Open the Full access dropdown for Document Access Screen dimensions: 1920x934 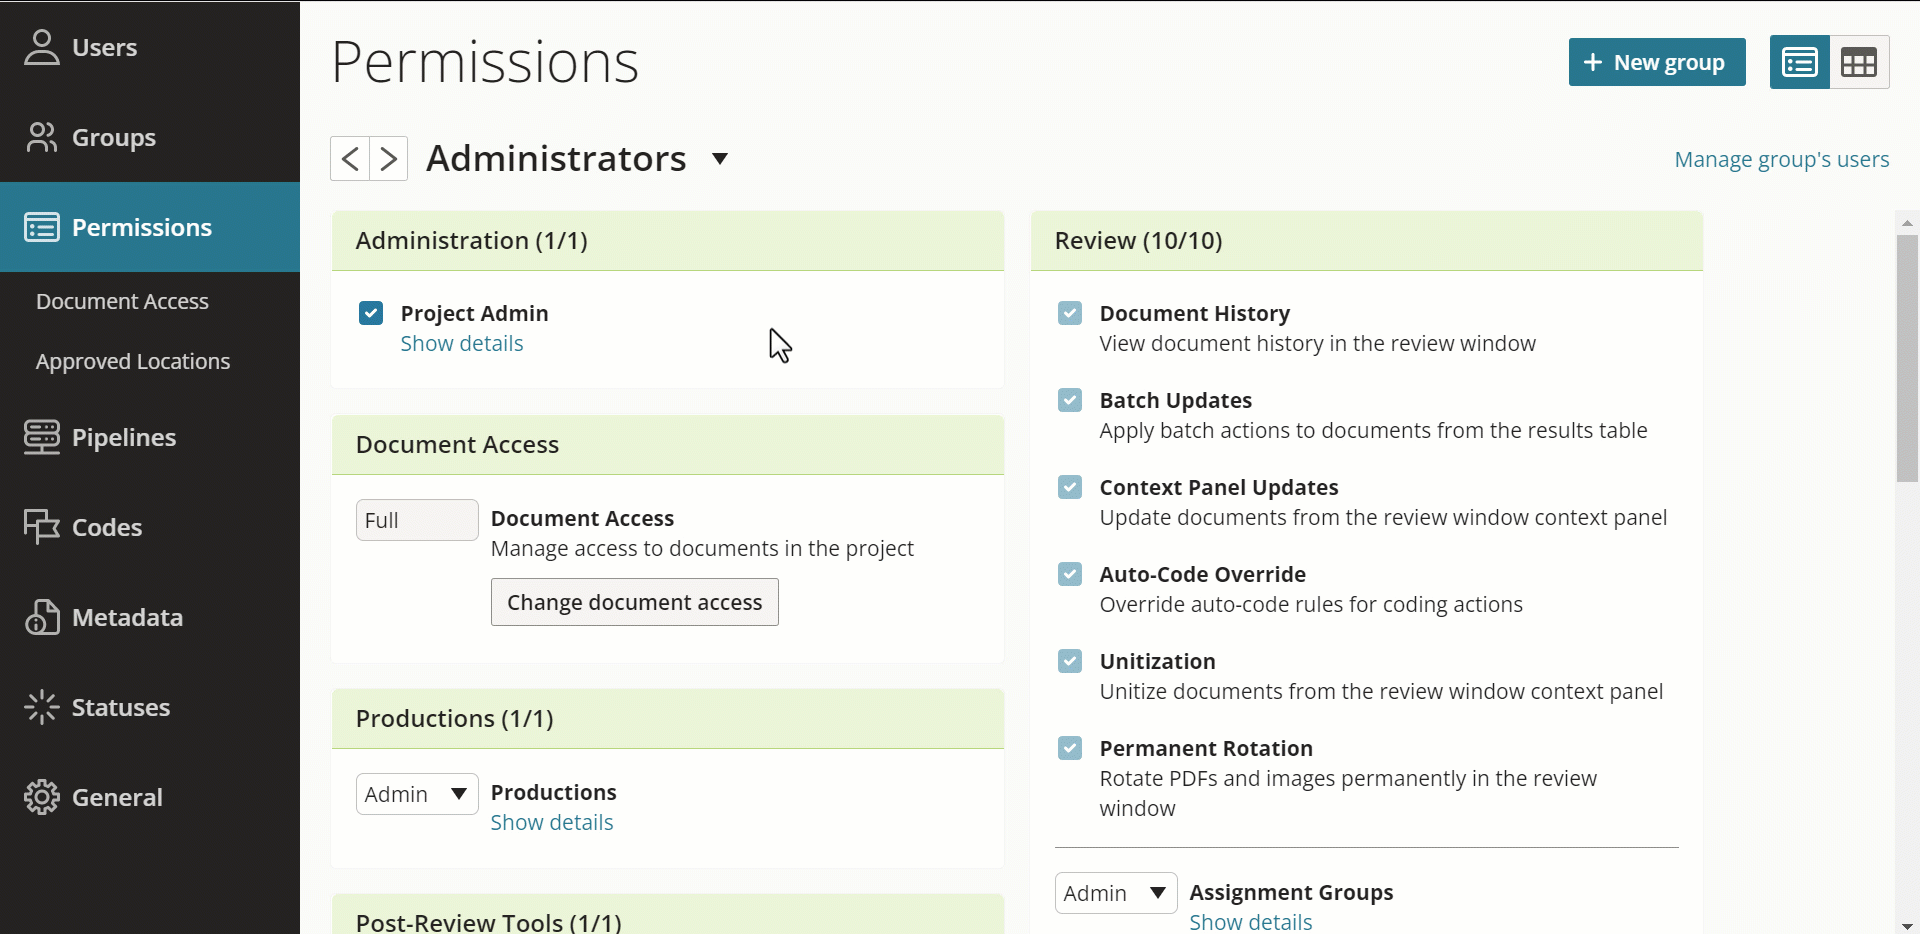(417, 520)
